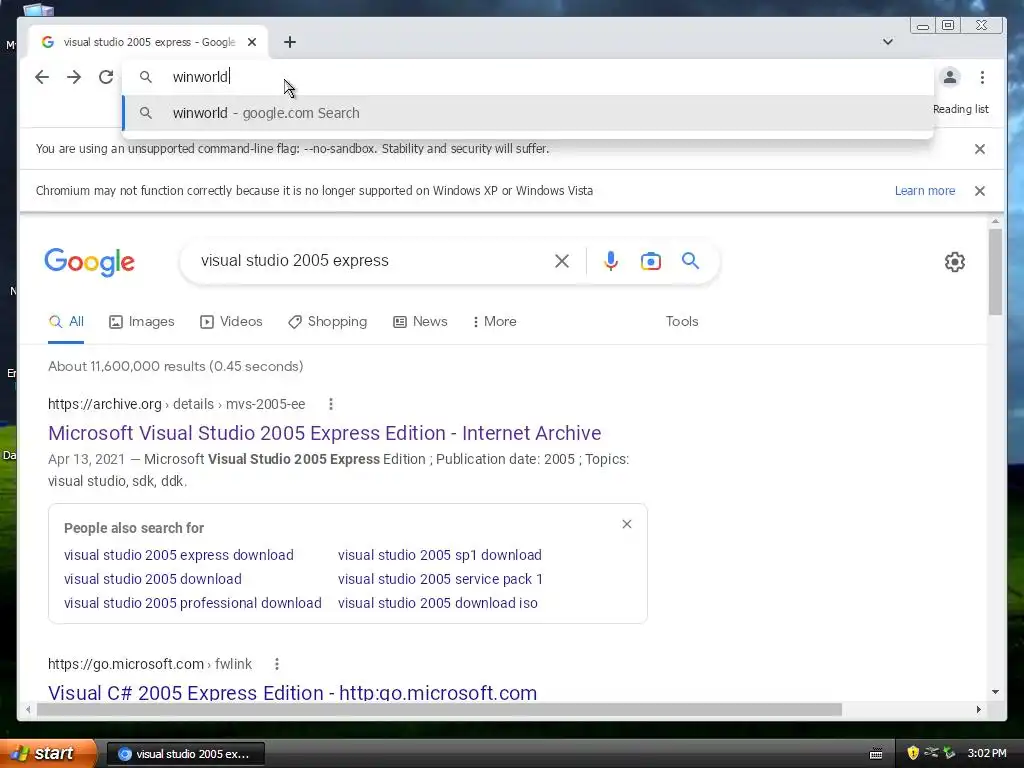Image resolution: width=1024 pixels, height=768 pixels.
Task: Open options menu for archive.org result
Action: coord(331,404)
